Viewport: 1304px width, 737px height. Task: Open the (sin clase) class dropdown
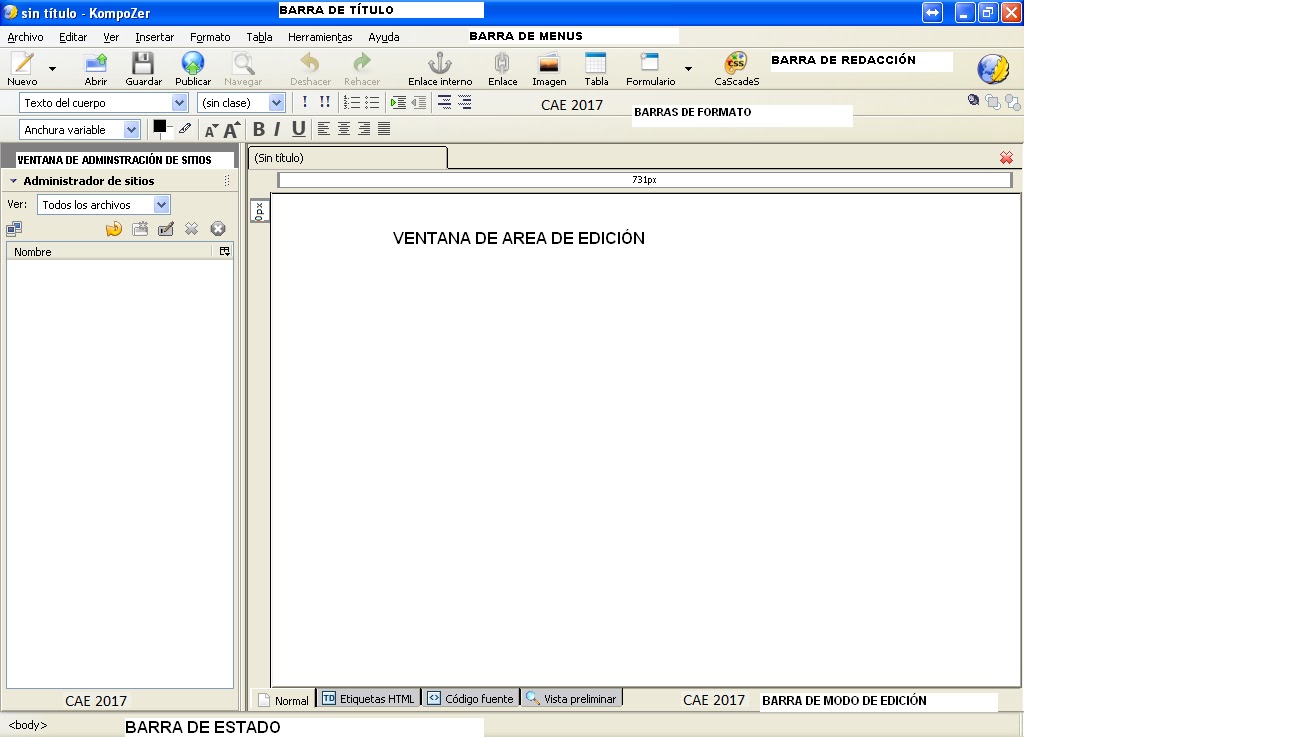click(x=277, y=102)
